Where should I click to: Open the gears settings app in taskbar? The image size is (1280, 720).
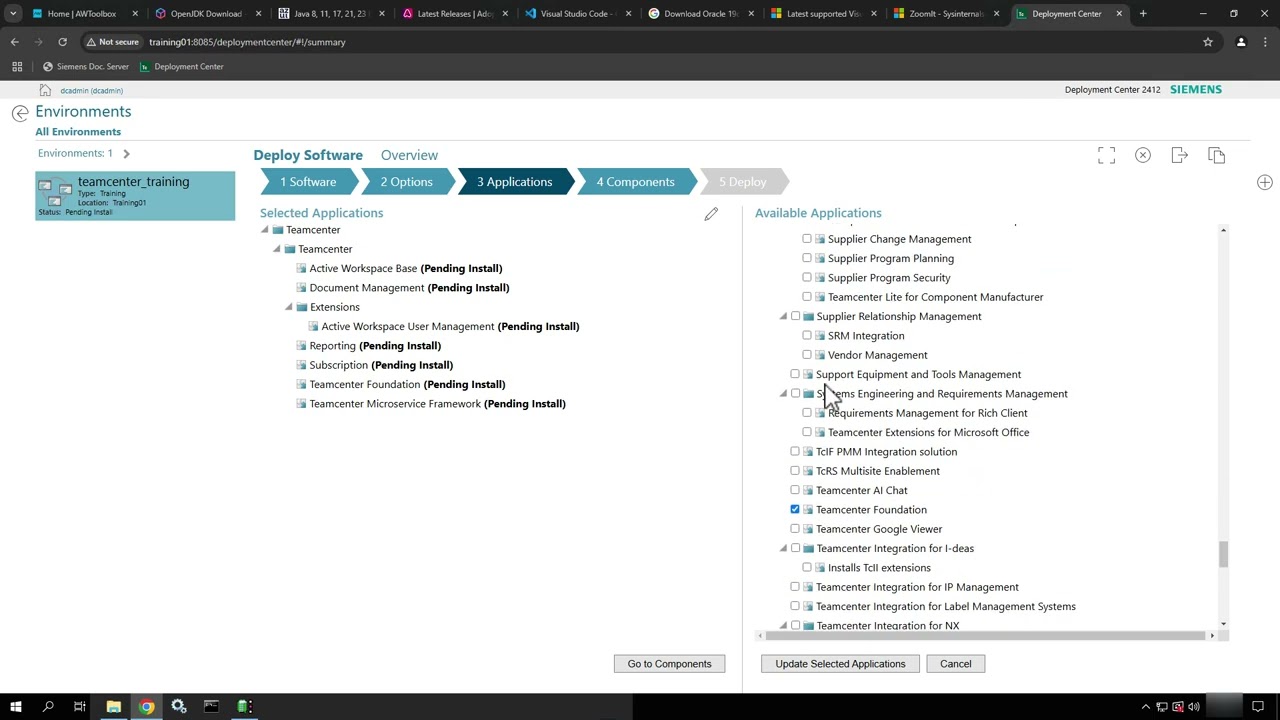179,707
